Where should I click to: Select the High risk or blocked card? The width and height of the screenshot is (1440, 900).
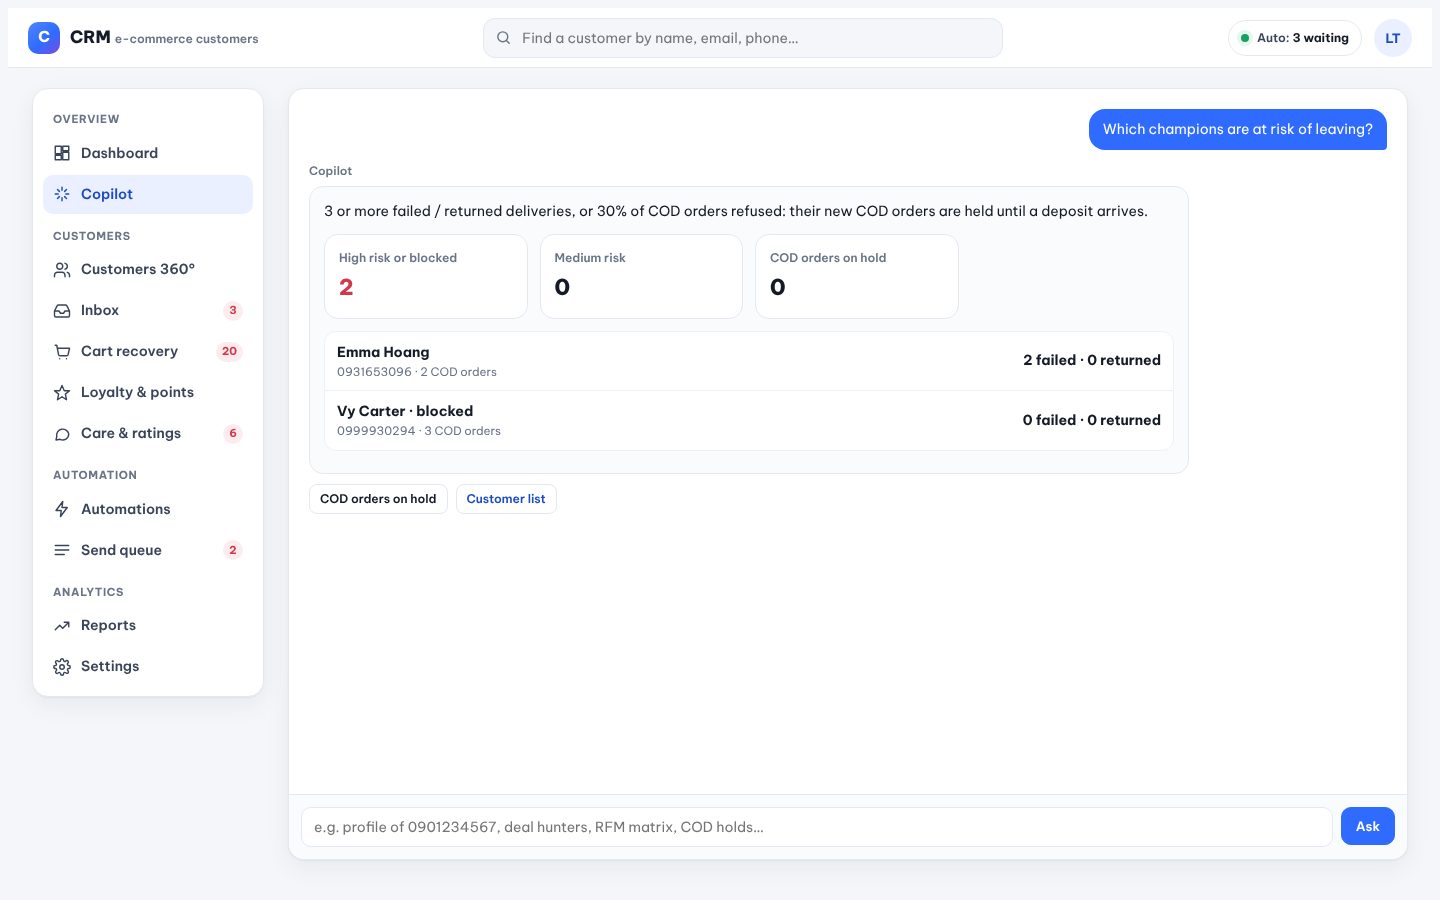pos(426,276)
